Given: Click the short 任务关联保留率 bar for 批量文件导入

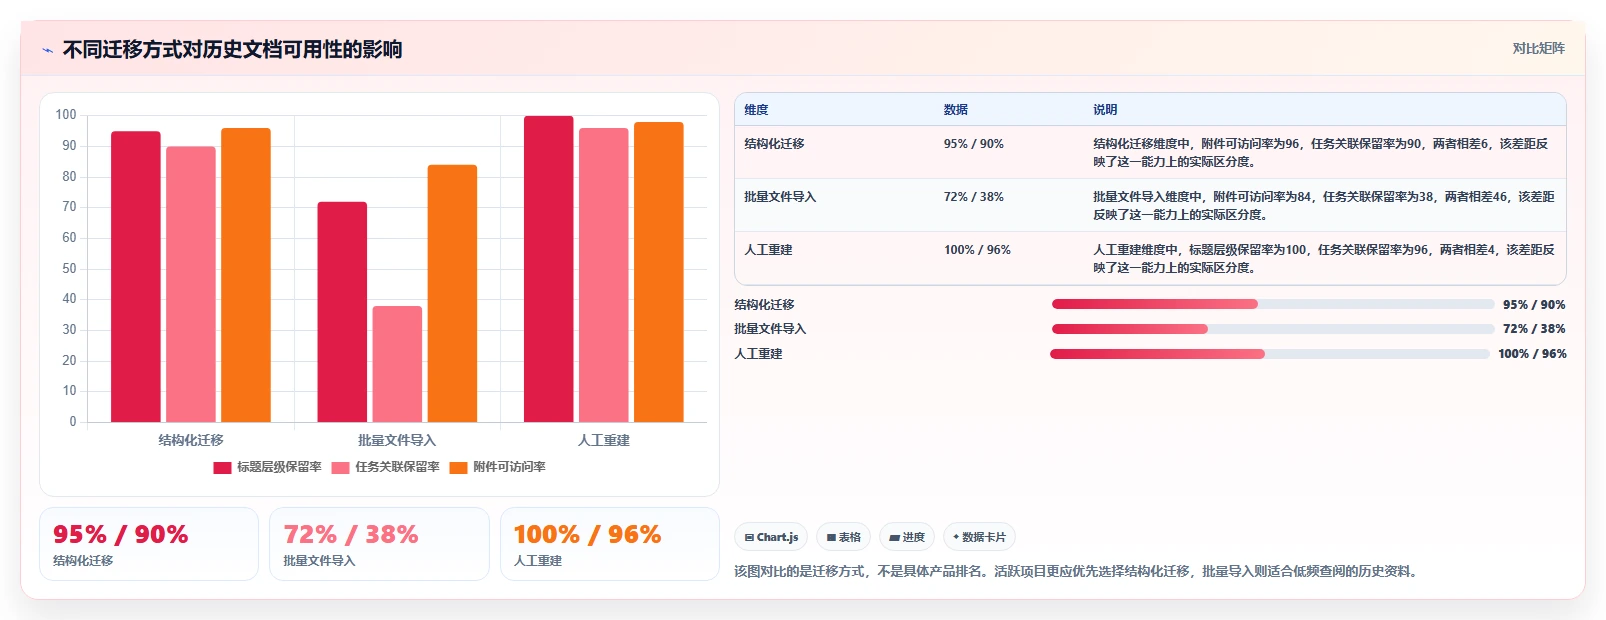Looking at the screenshot, I should (397, 364).
